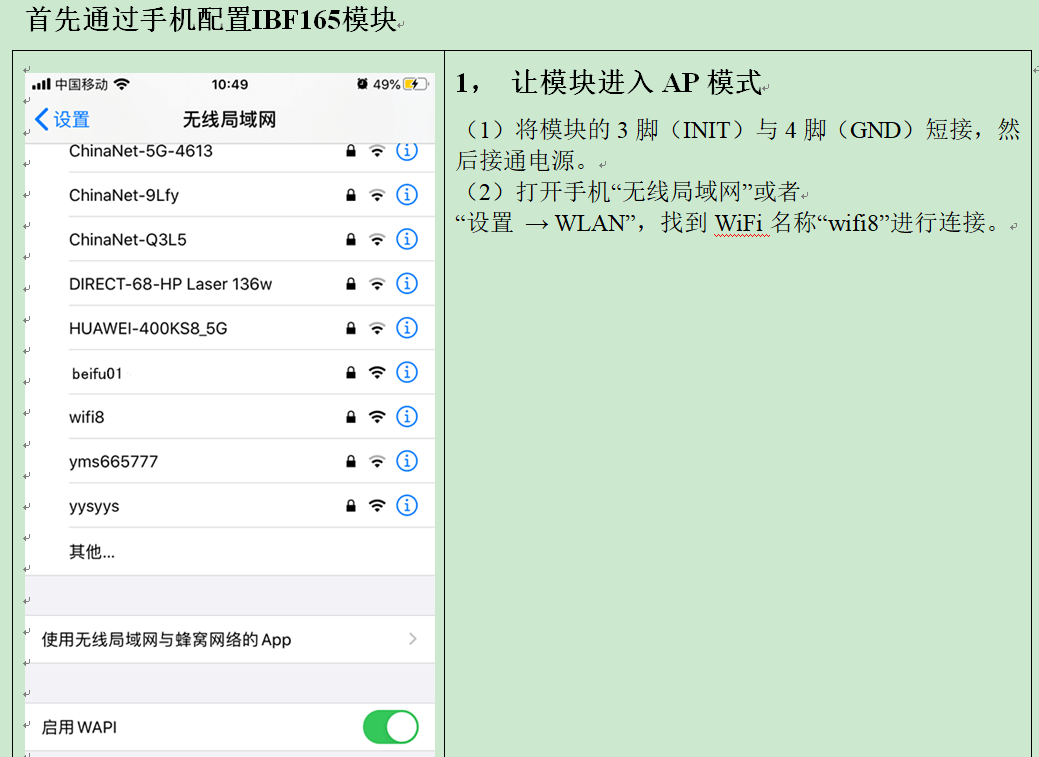The image size is (1039, 757).
Task: Click Wi-Fi signal icon for DIRECT-68-HP Laser
Action: pyautogui.click(x=377, y=284)
